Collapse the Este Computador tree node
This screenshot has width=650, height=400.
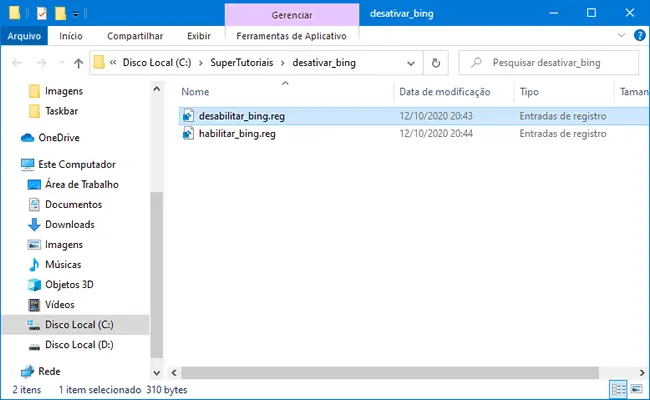[9, 164]
